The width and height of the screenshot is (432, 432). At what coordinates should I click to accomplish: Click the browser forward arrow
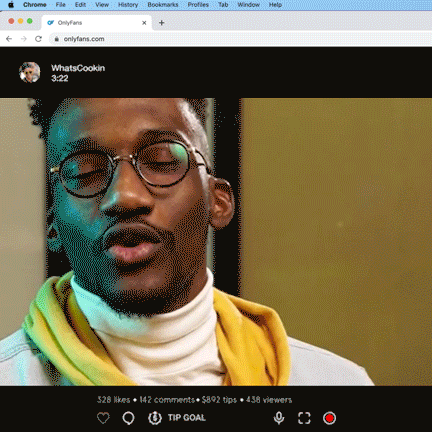click(24, 39)
